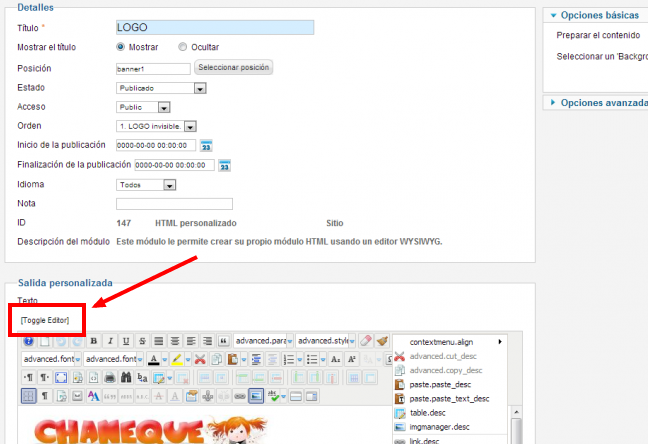
Task: Apply superscript with the A² icon
Action: point(352,359)
